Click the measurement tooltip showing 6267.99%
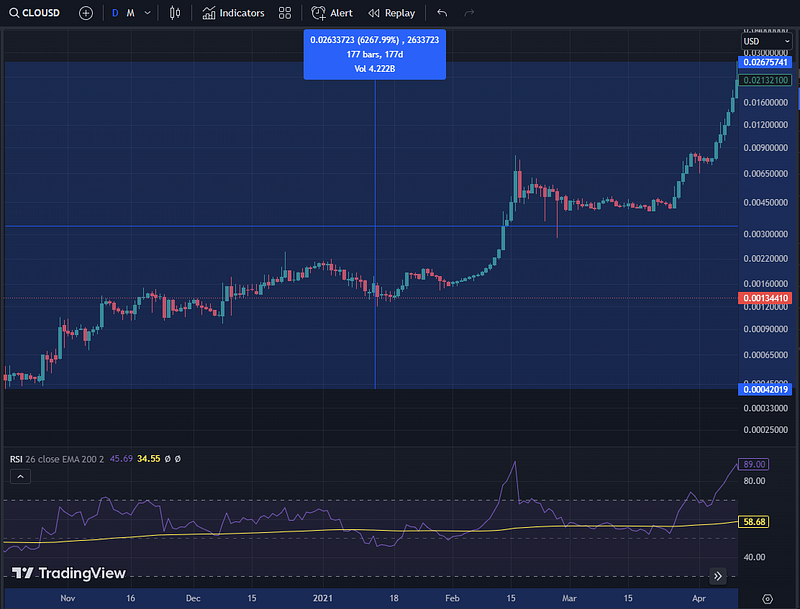This screenshot has height=609, width=800. pyautogui.click(x=374, y=54)
